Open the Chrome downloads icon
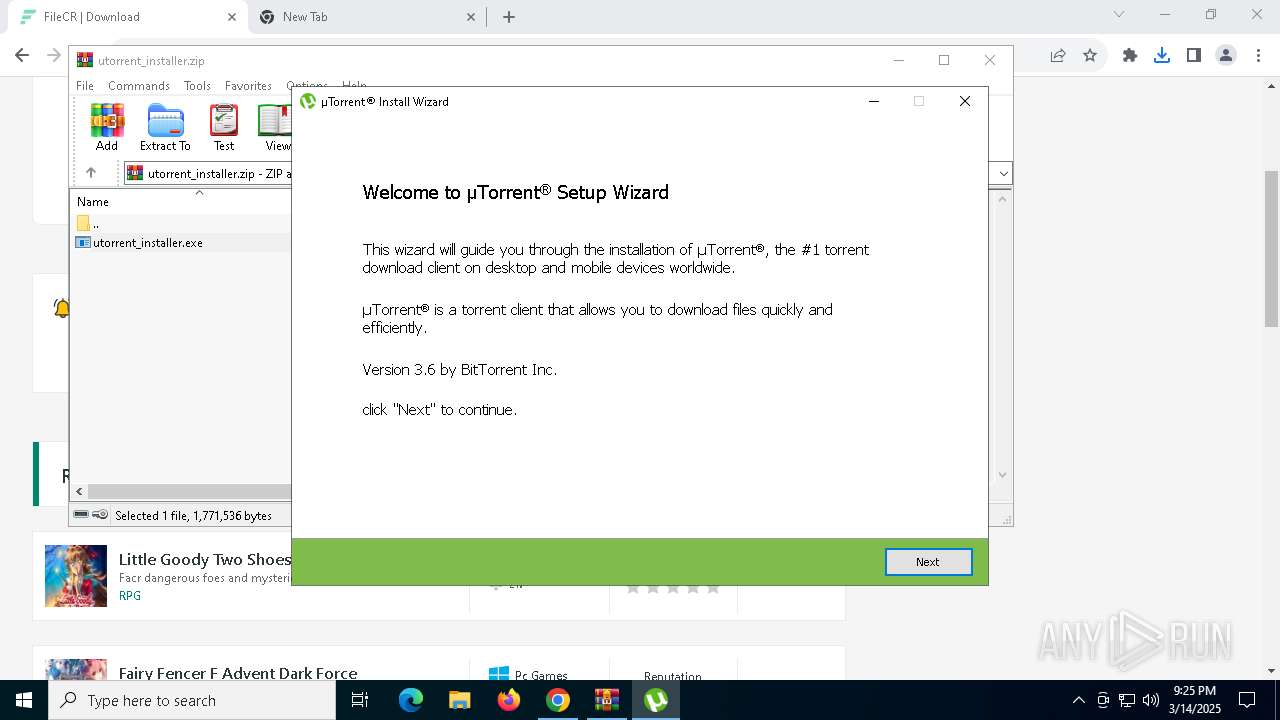Viewport: 1280px width, 720px height. [x=1162, y=56]
